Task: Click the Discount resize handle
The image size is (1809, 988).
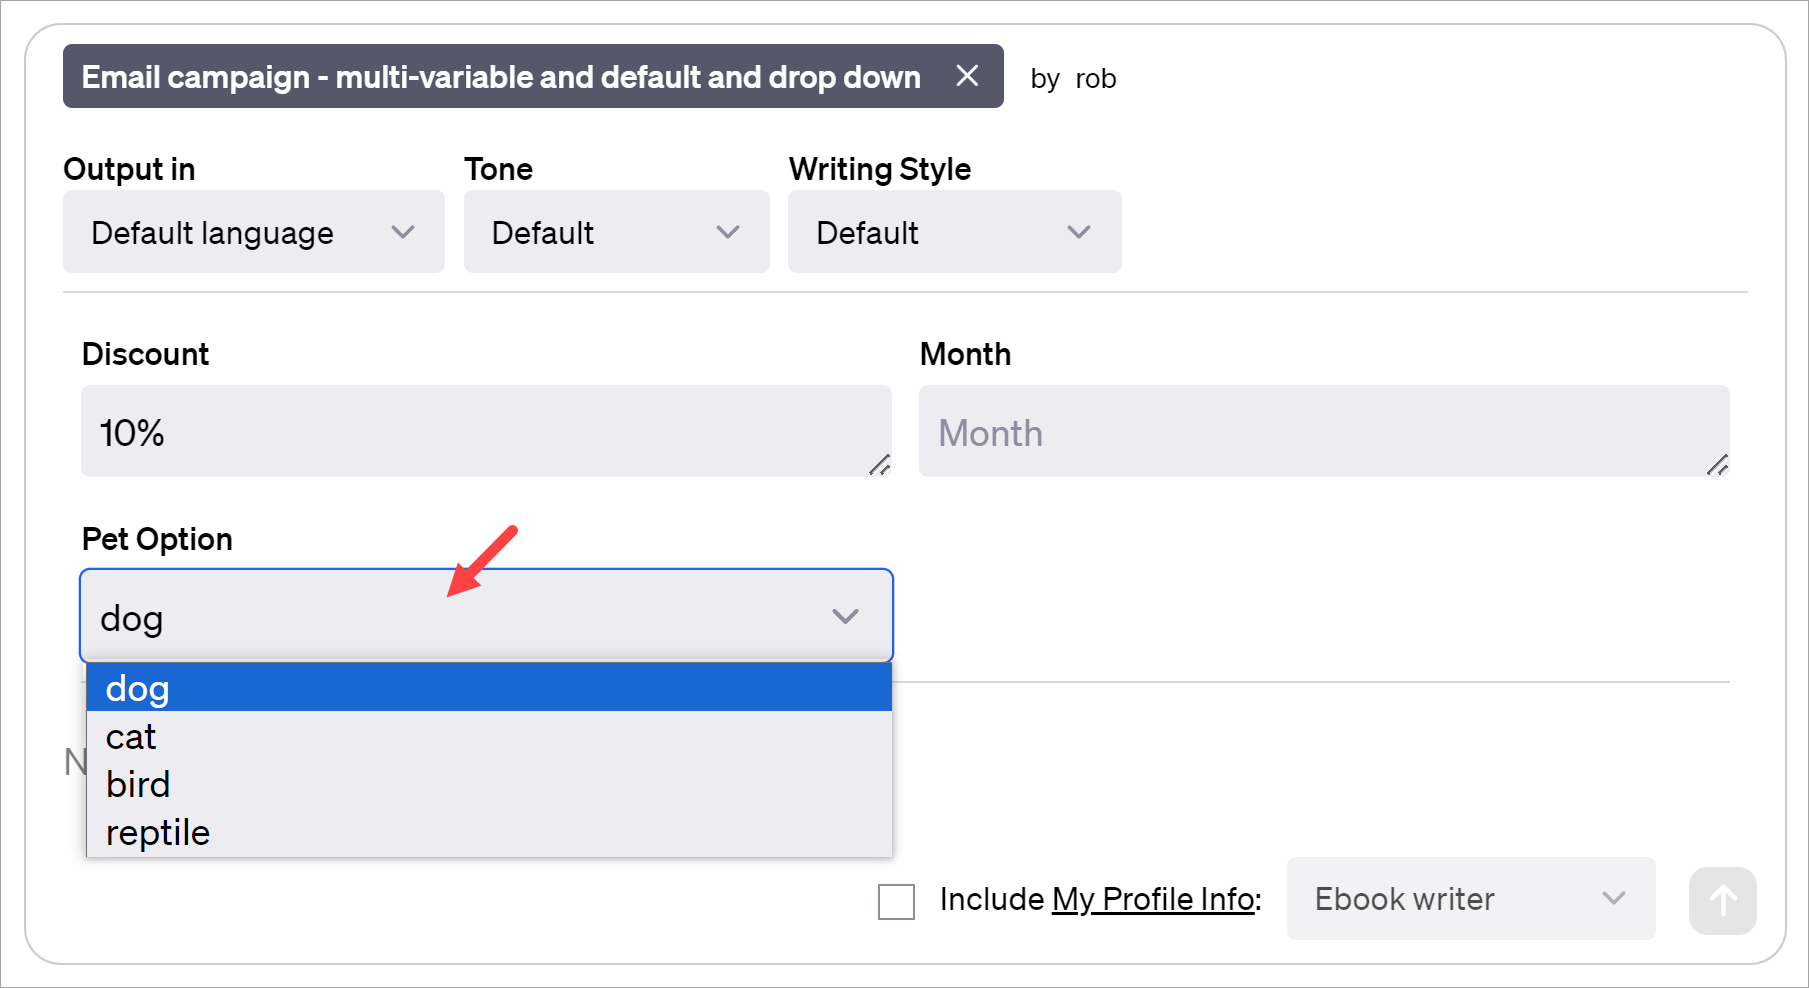Action: click(x=880, y=465)
